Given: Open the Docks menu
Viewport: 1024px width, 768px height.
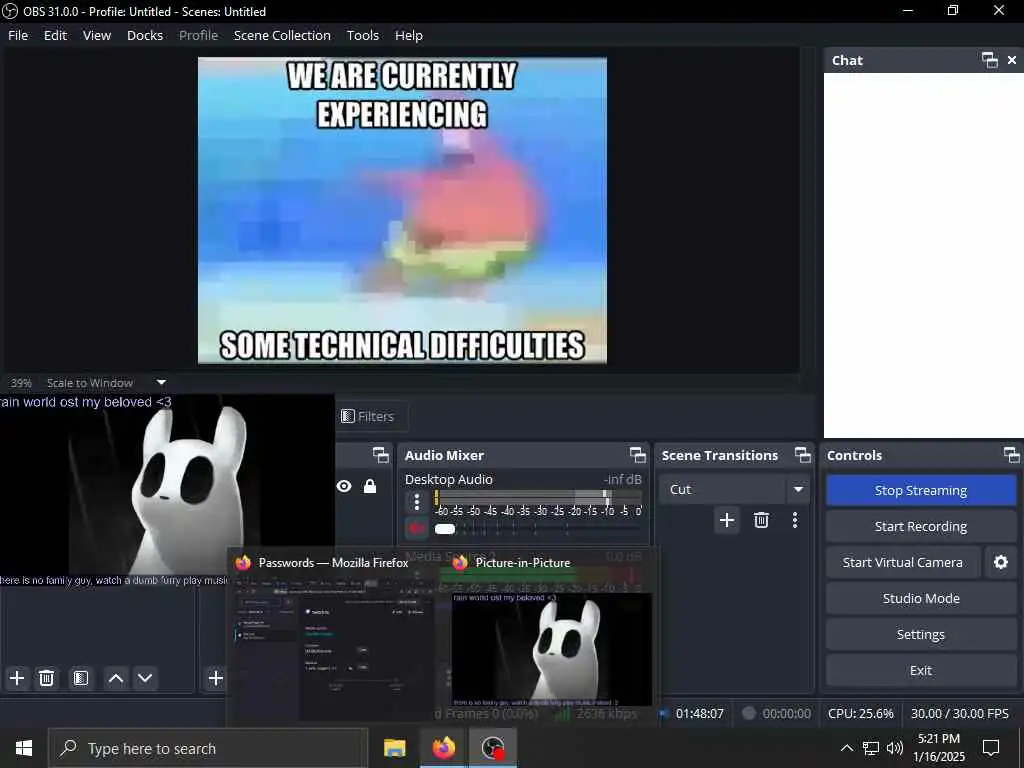Looking at the screenshot, I should [145, 35].
